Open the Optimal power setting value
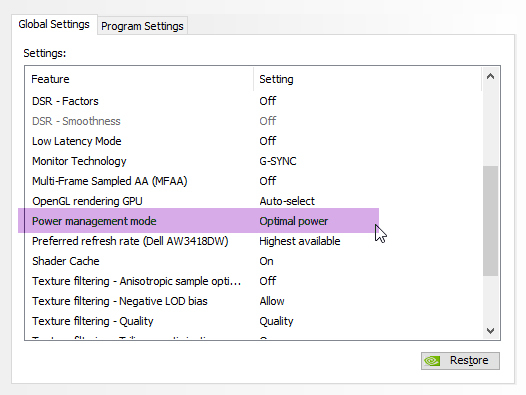526x395 pixels. [294, 221]
